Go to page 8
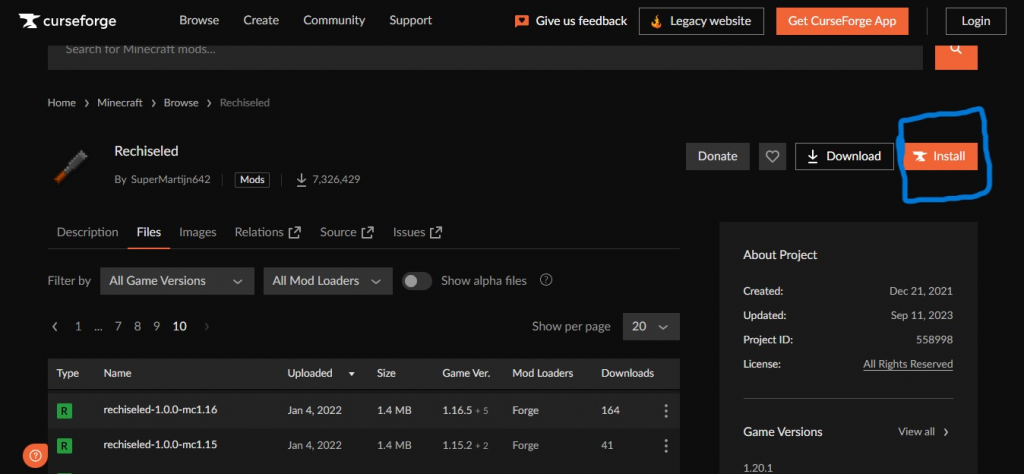Screen dimensions: 1024x474 pyautogui.click(x=137, y=326)
